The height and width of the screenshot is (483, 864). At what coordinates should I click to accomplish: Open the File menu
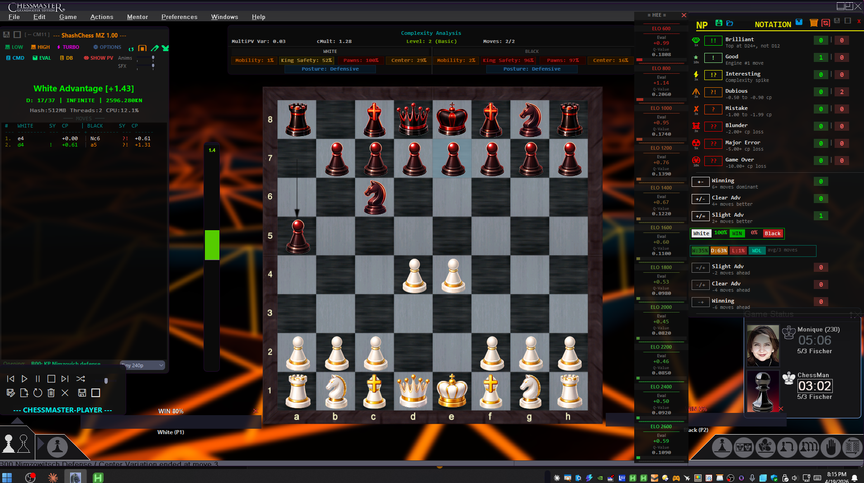[14, 17]
